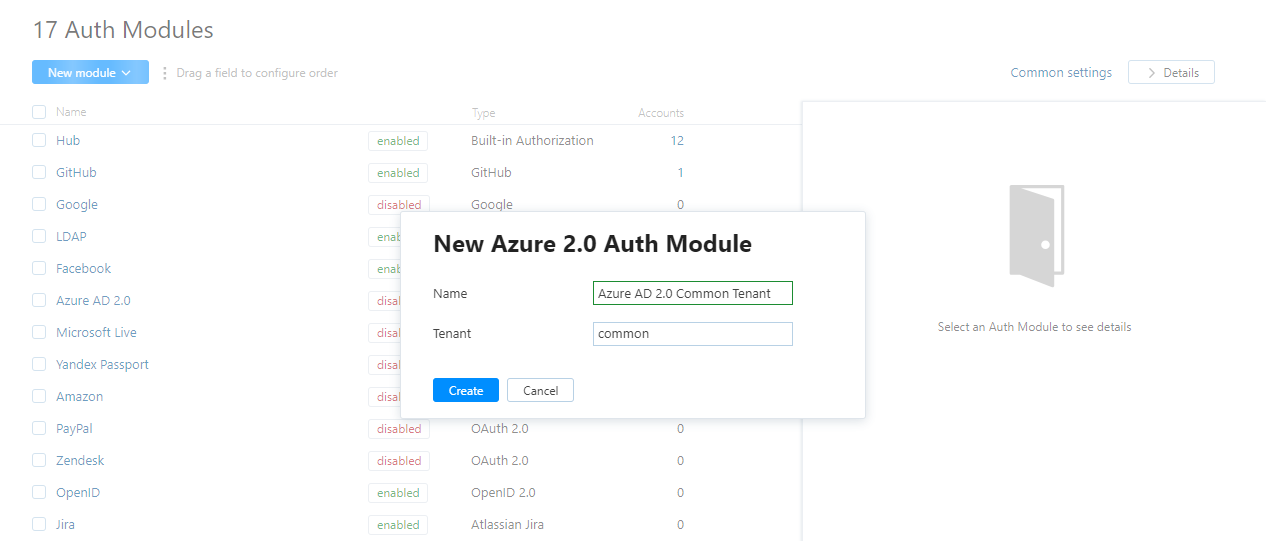Open the Microsoft Live module
Viewport: 1266px width, 541px height.
96,333
